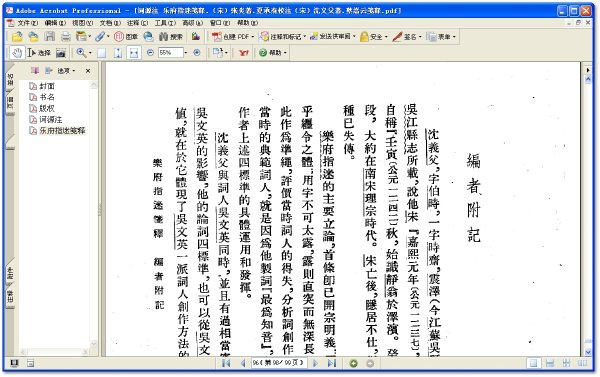This screenshot has height=377, width=600.
Task: Select the 版权 bookmark
Action: tap(47, 108)
